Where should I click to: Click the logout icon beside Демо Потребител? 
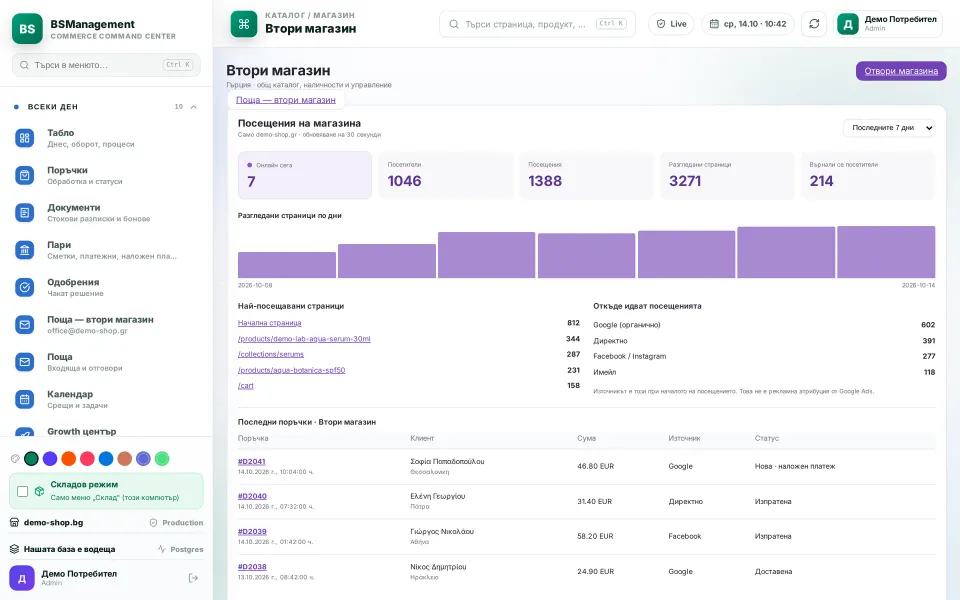click(193, 578)
